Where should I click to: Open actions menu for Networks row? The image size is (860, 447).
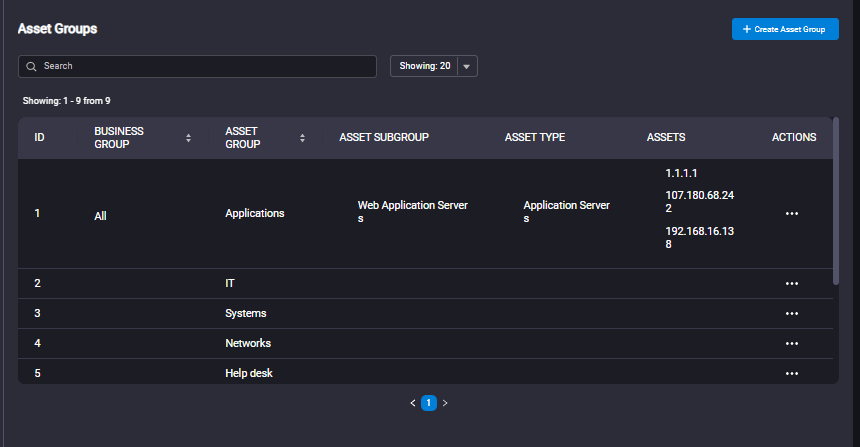[x=791, y=343]
